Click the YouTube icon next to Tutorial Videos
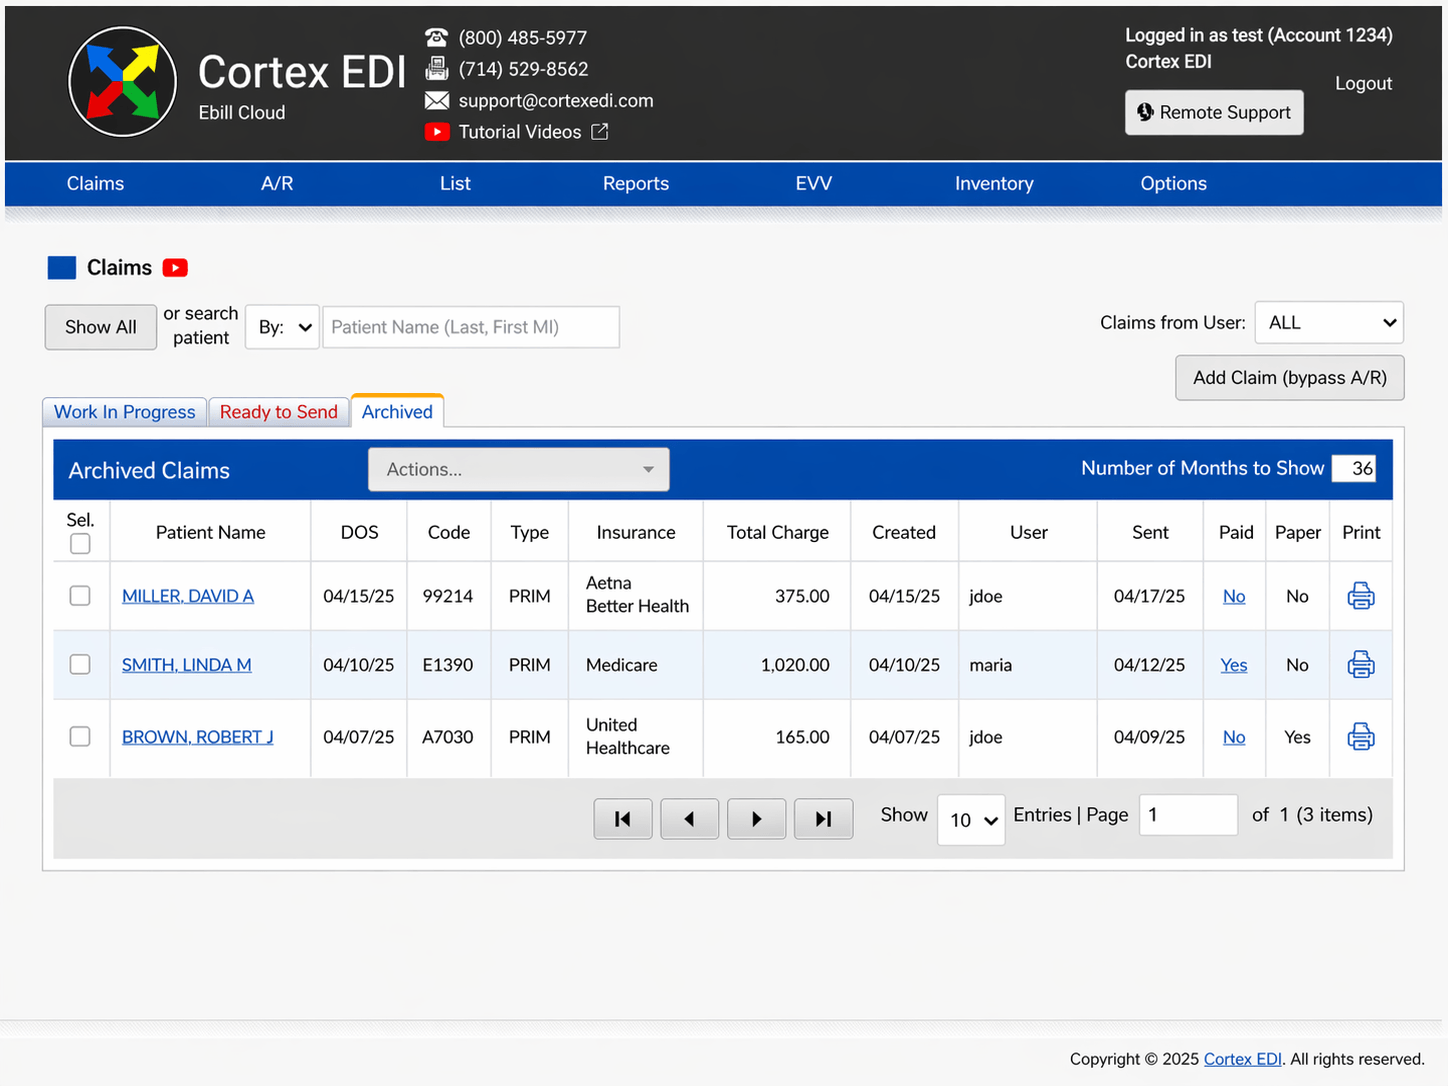This screenshot has height=1086, width=1448. pos(437,132)
